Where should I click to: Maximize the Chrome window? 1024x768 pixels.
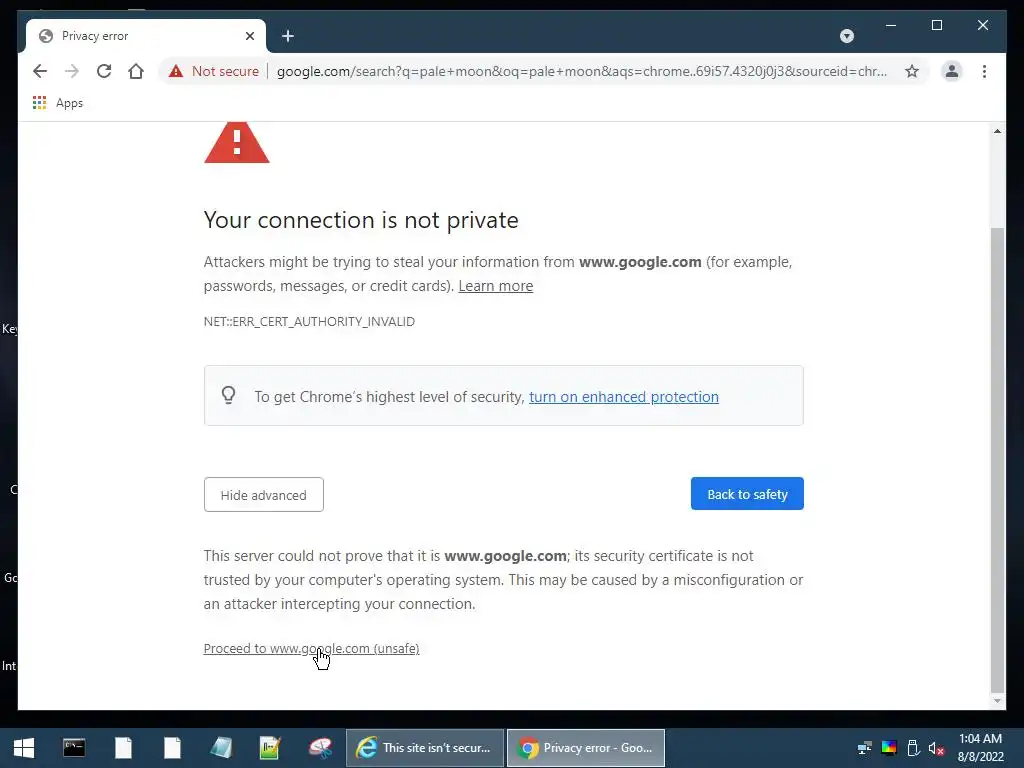[936, 25]
